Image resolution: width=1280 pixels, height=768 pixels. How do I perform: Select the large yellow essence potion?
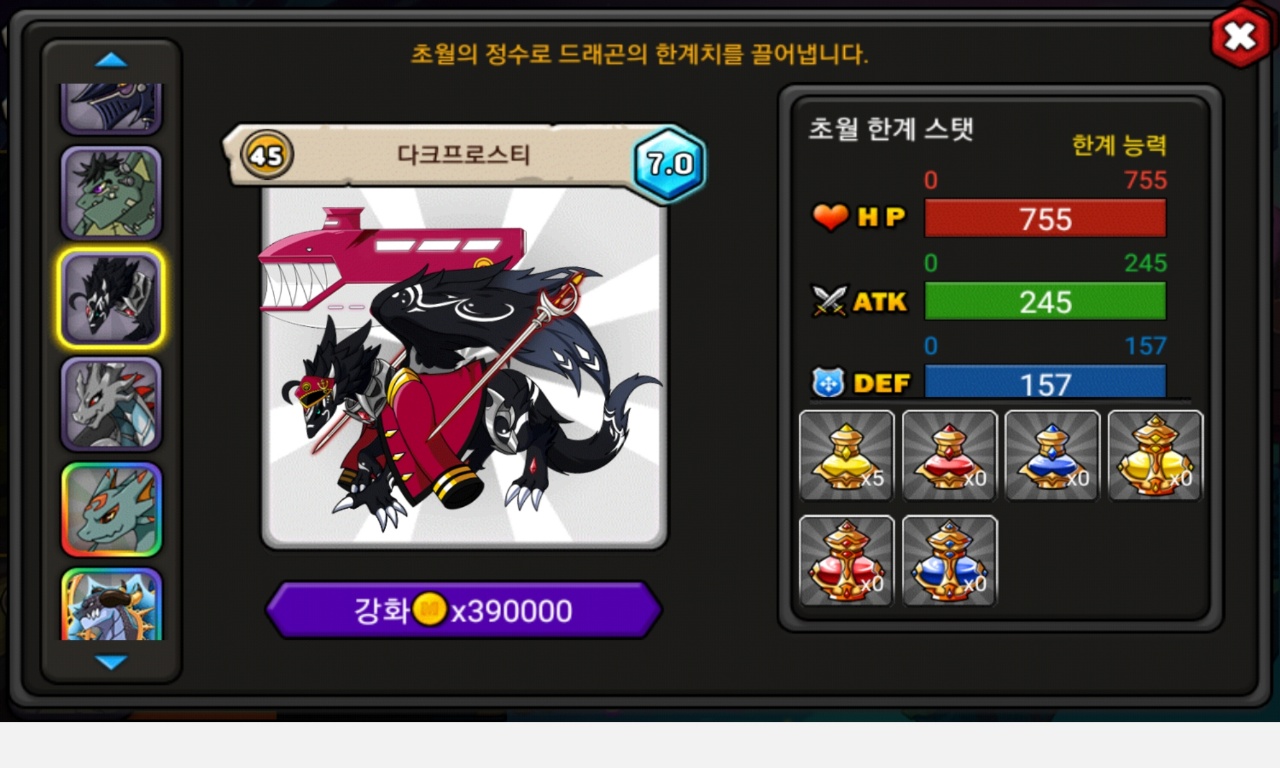[1155, 455]
